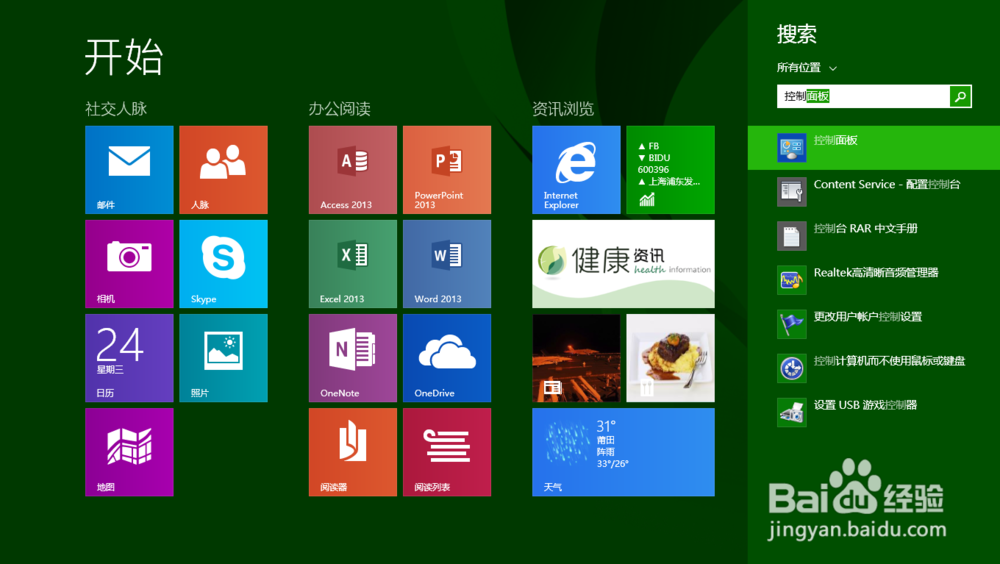This screenshot has width=1000, height=564.
Task: Open the Reading List (阅读列表) tile
Action: tap(447, 452)
